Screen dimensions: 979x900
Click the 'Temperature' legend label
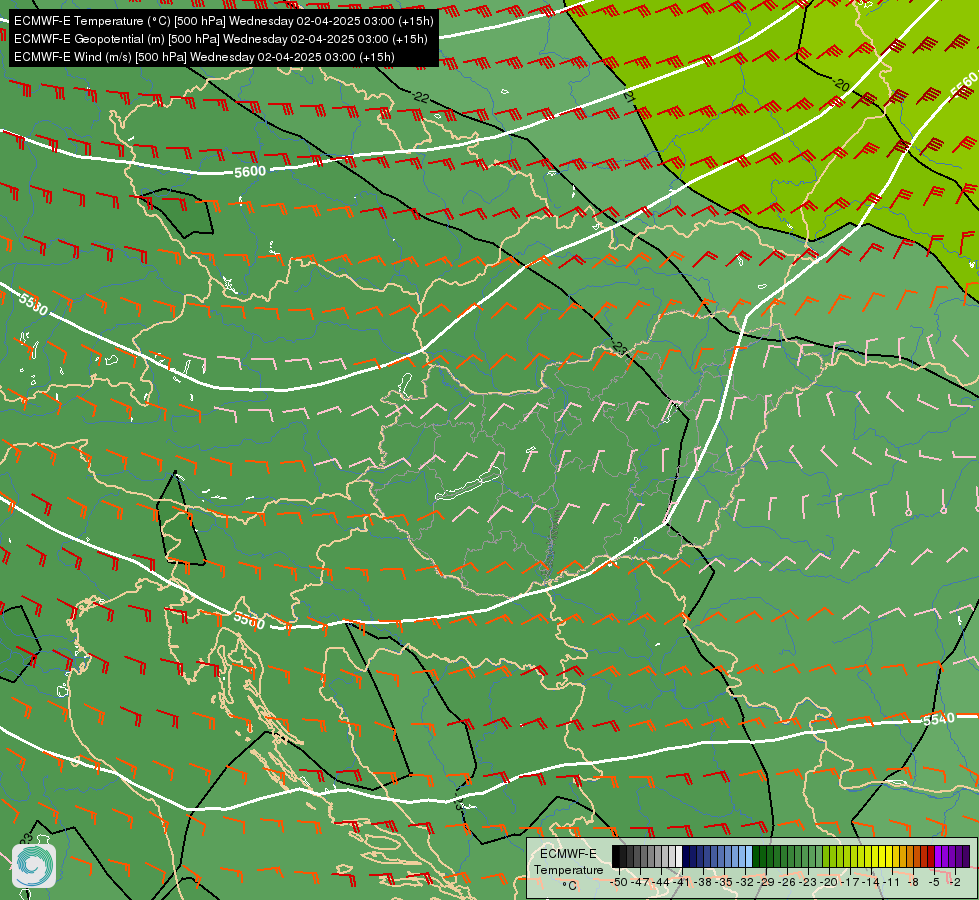point(568,869)
